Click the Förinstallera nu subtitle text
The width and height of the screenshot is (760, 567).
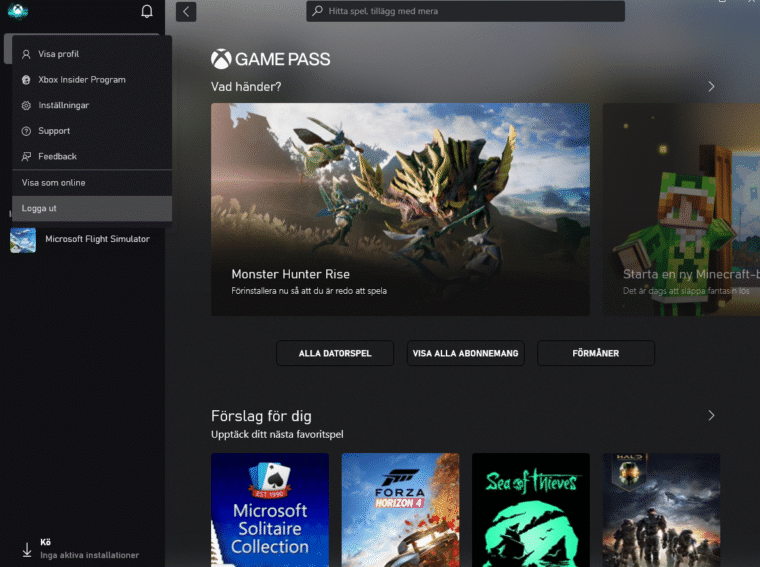309,291
